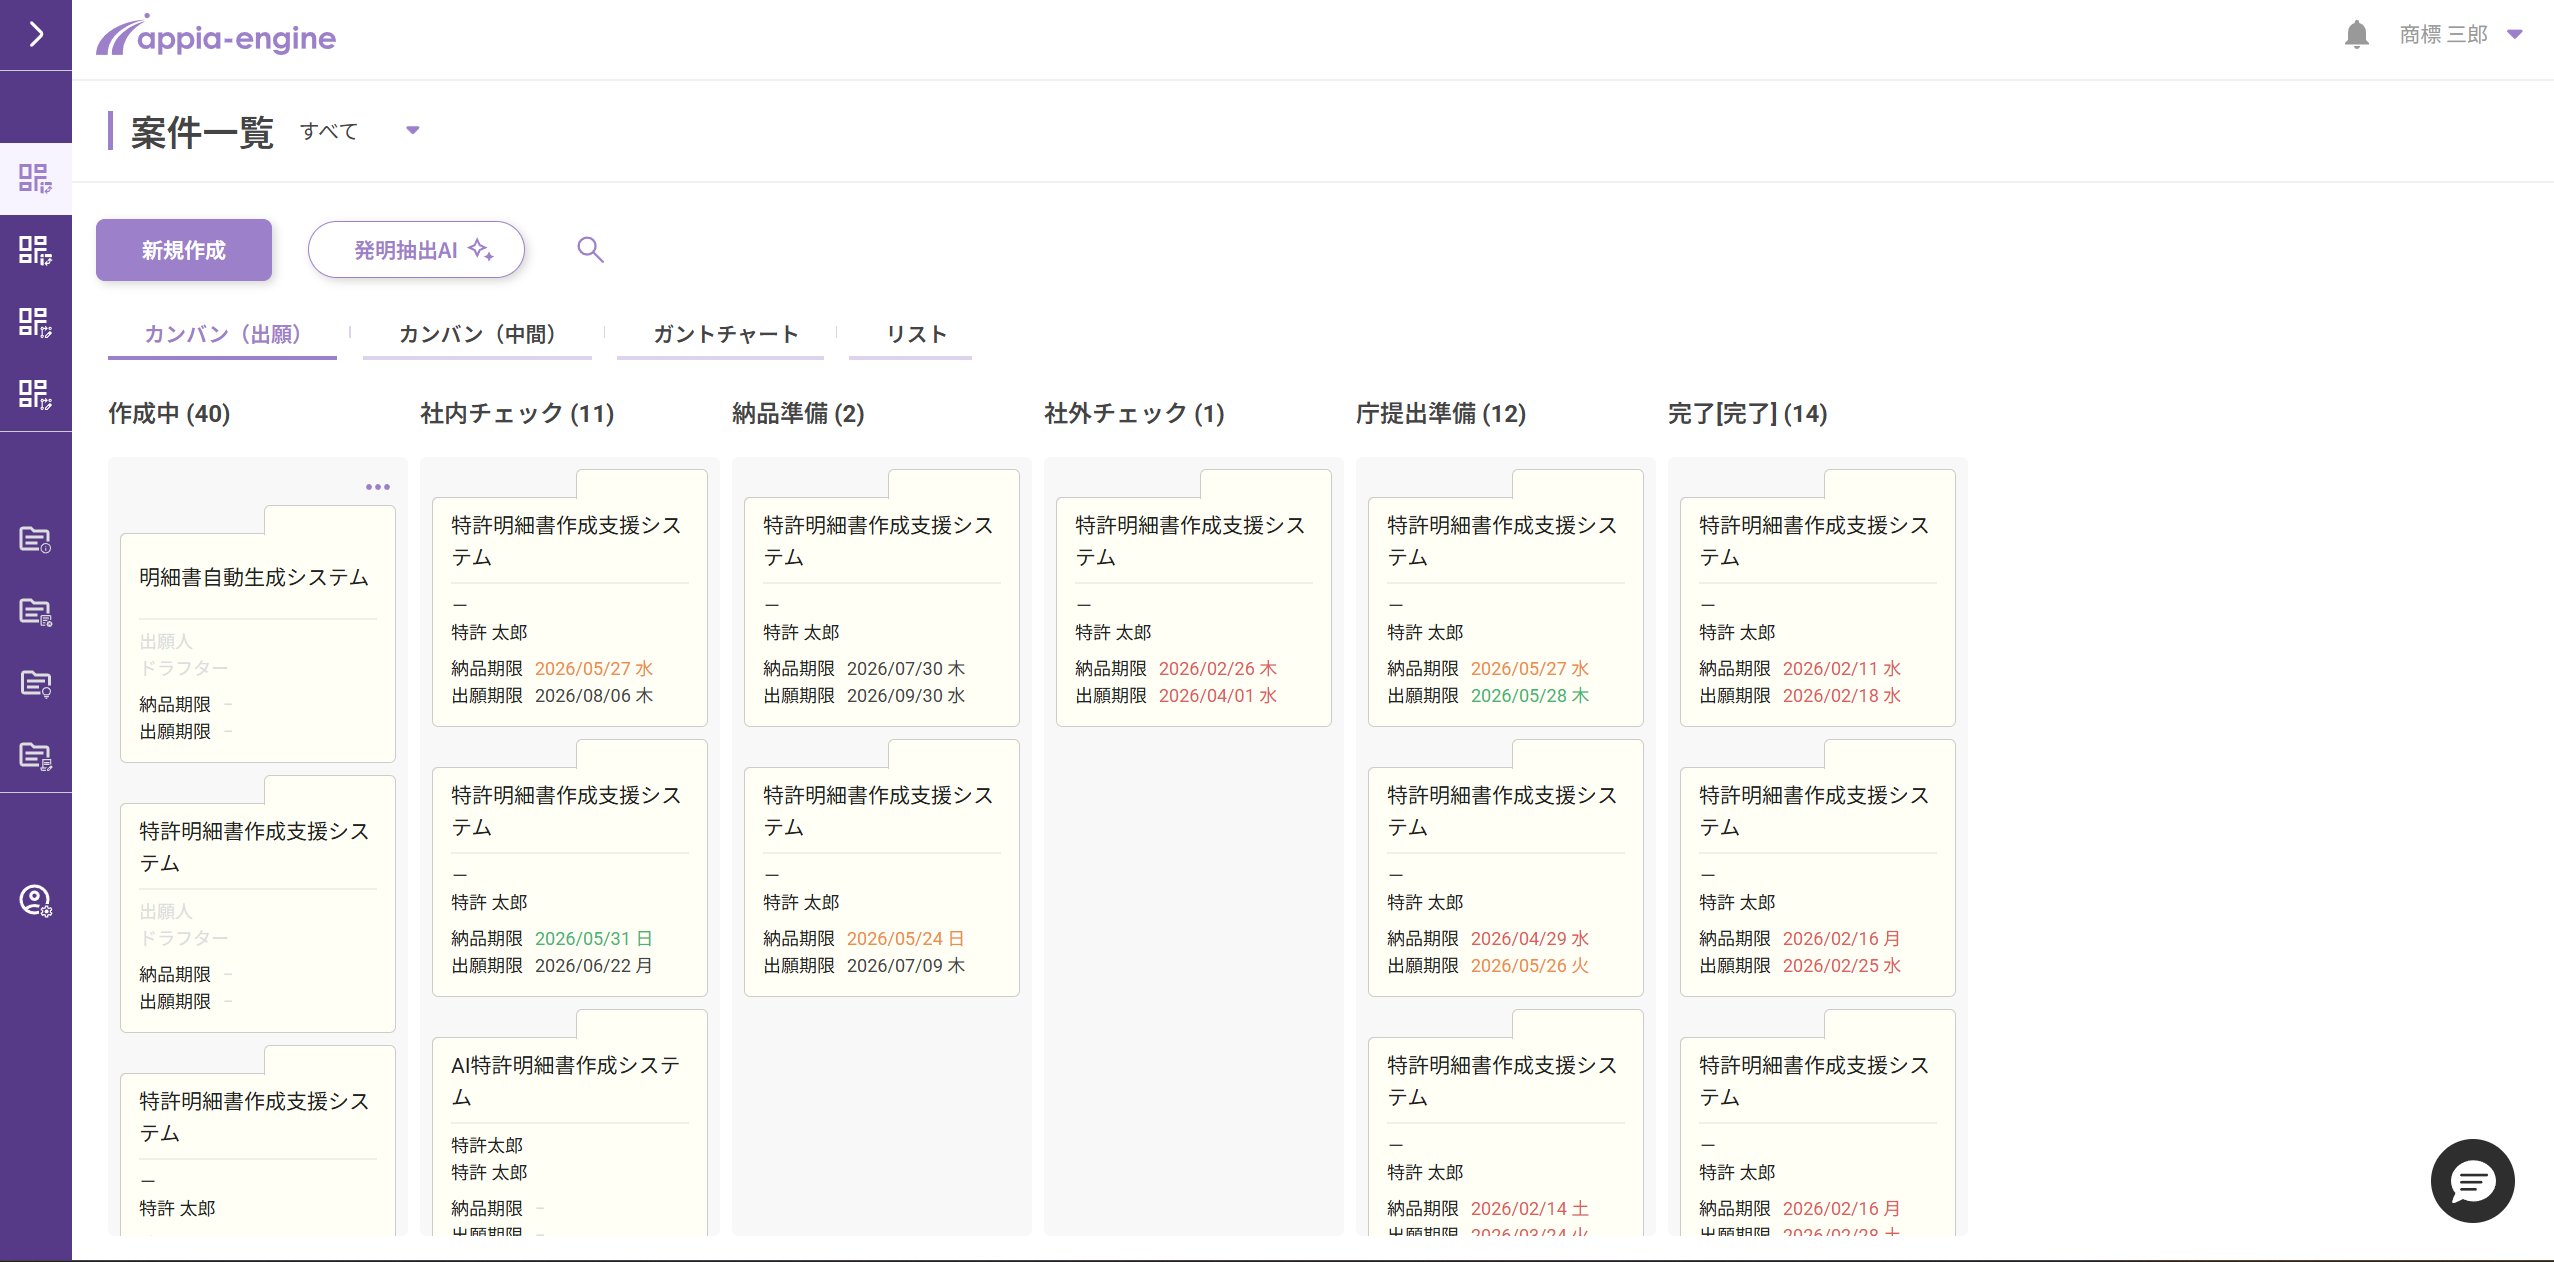Click the 社外チェック (1) column header
This screenshot has height=1262, width=2554.
(1134, 414)
